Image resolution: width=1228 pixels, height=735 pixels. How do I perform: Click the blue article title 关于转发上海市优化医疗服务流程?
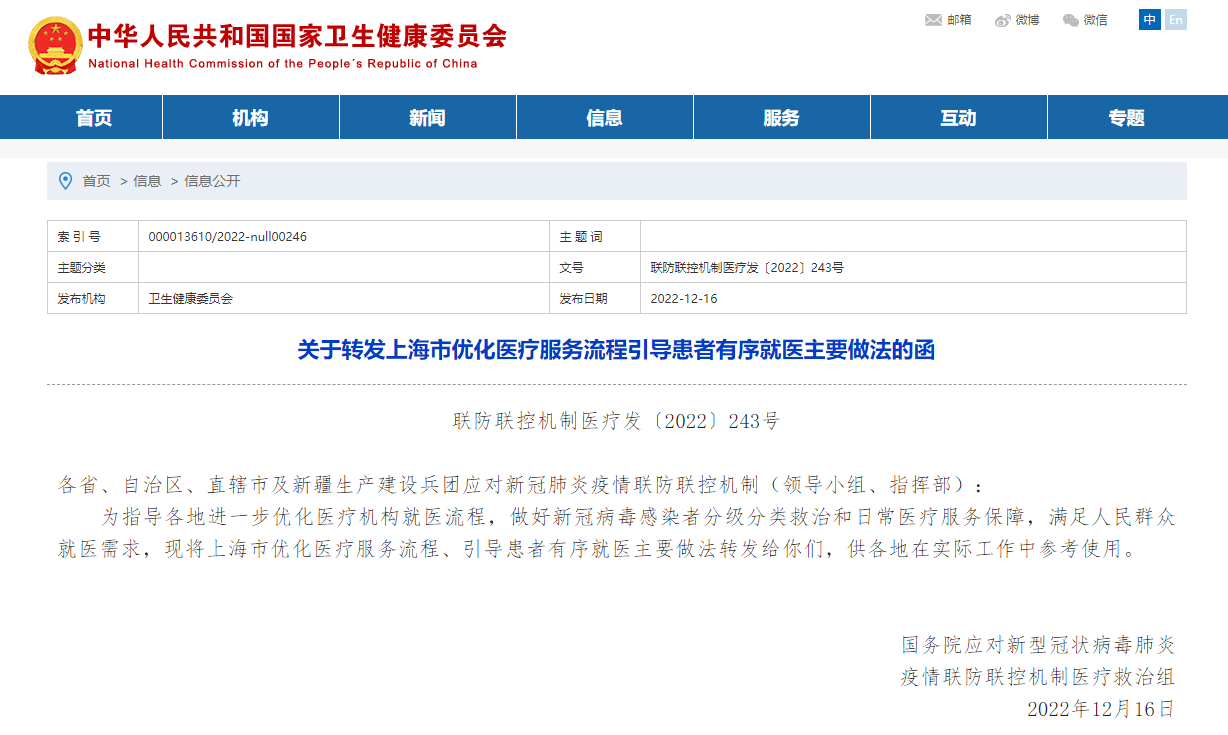coord(616,350)
